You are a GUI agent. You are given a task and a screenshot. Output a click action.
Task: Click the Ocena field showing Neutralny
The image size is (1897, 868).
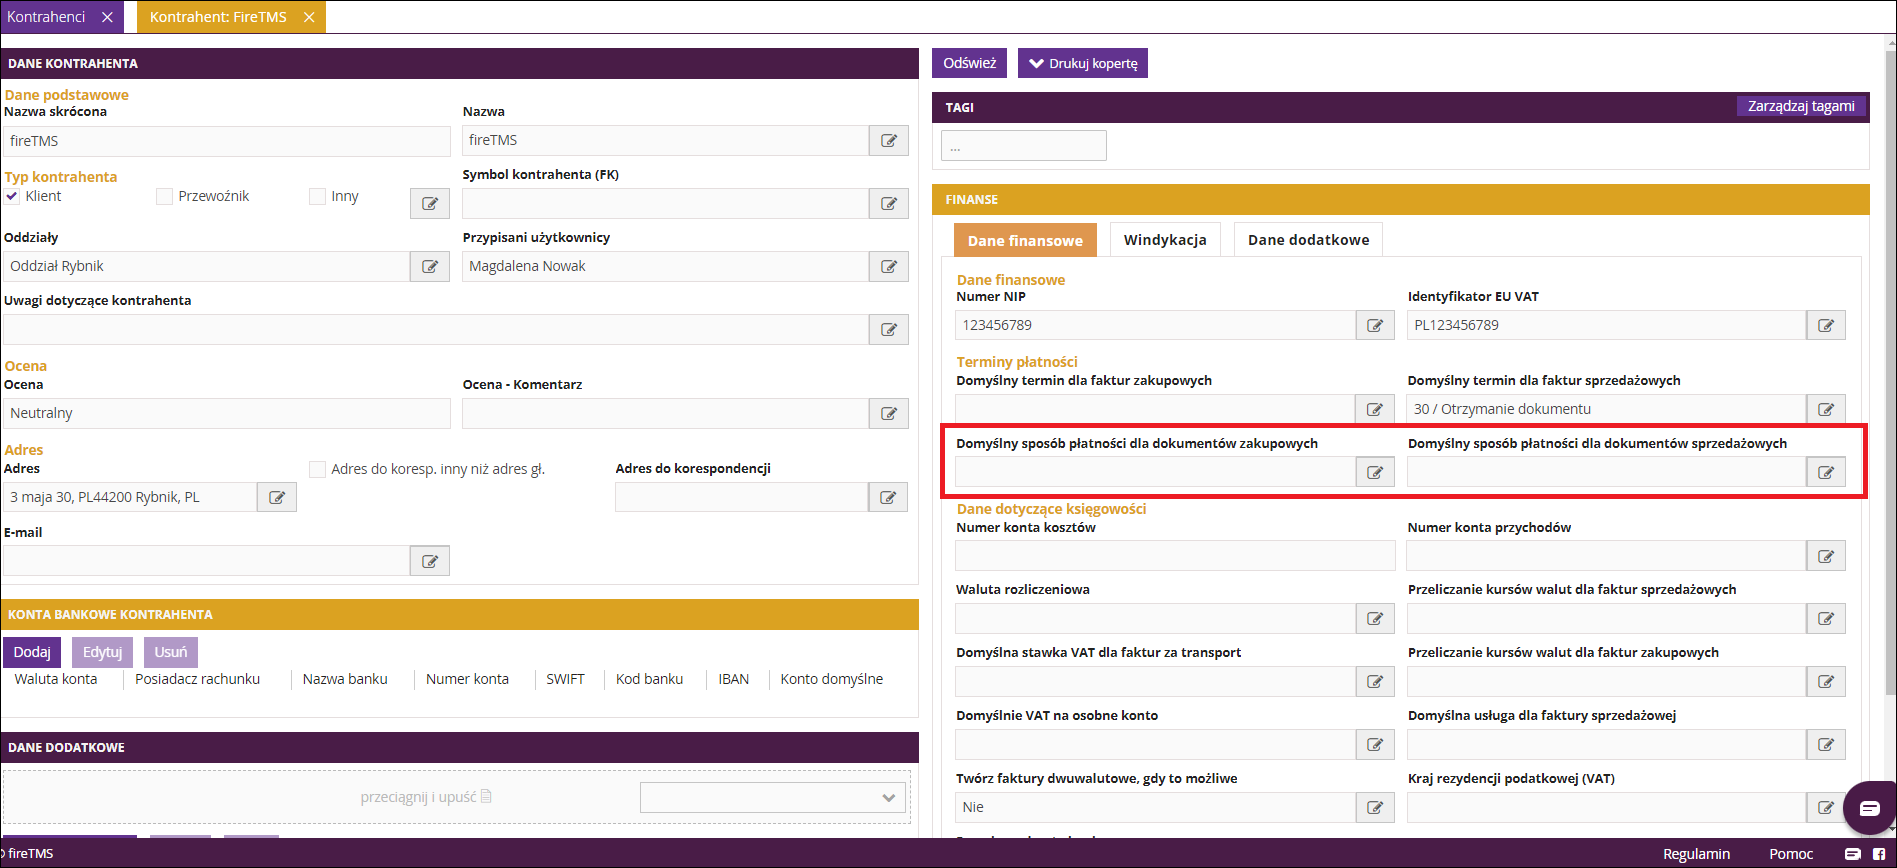[227, 414]
